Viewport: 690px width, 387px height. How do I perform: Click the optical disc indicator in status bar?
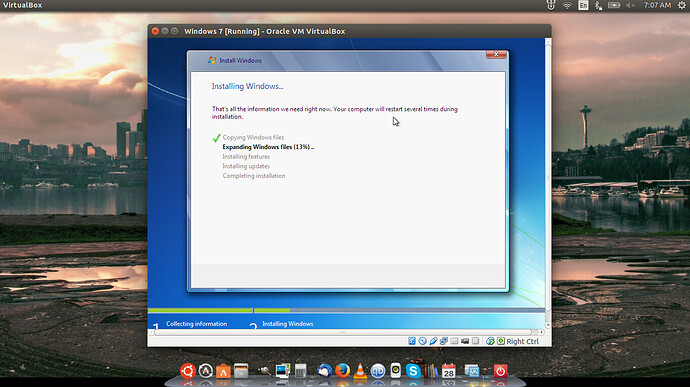(x=422, y=341)
